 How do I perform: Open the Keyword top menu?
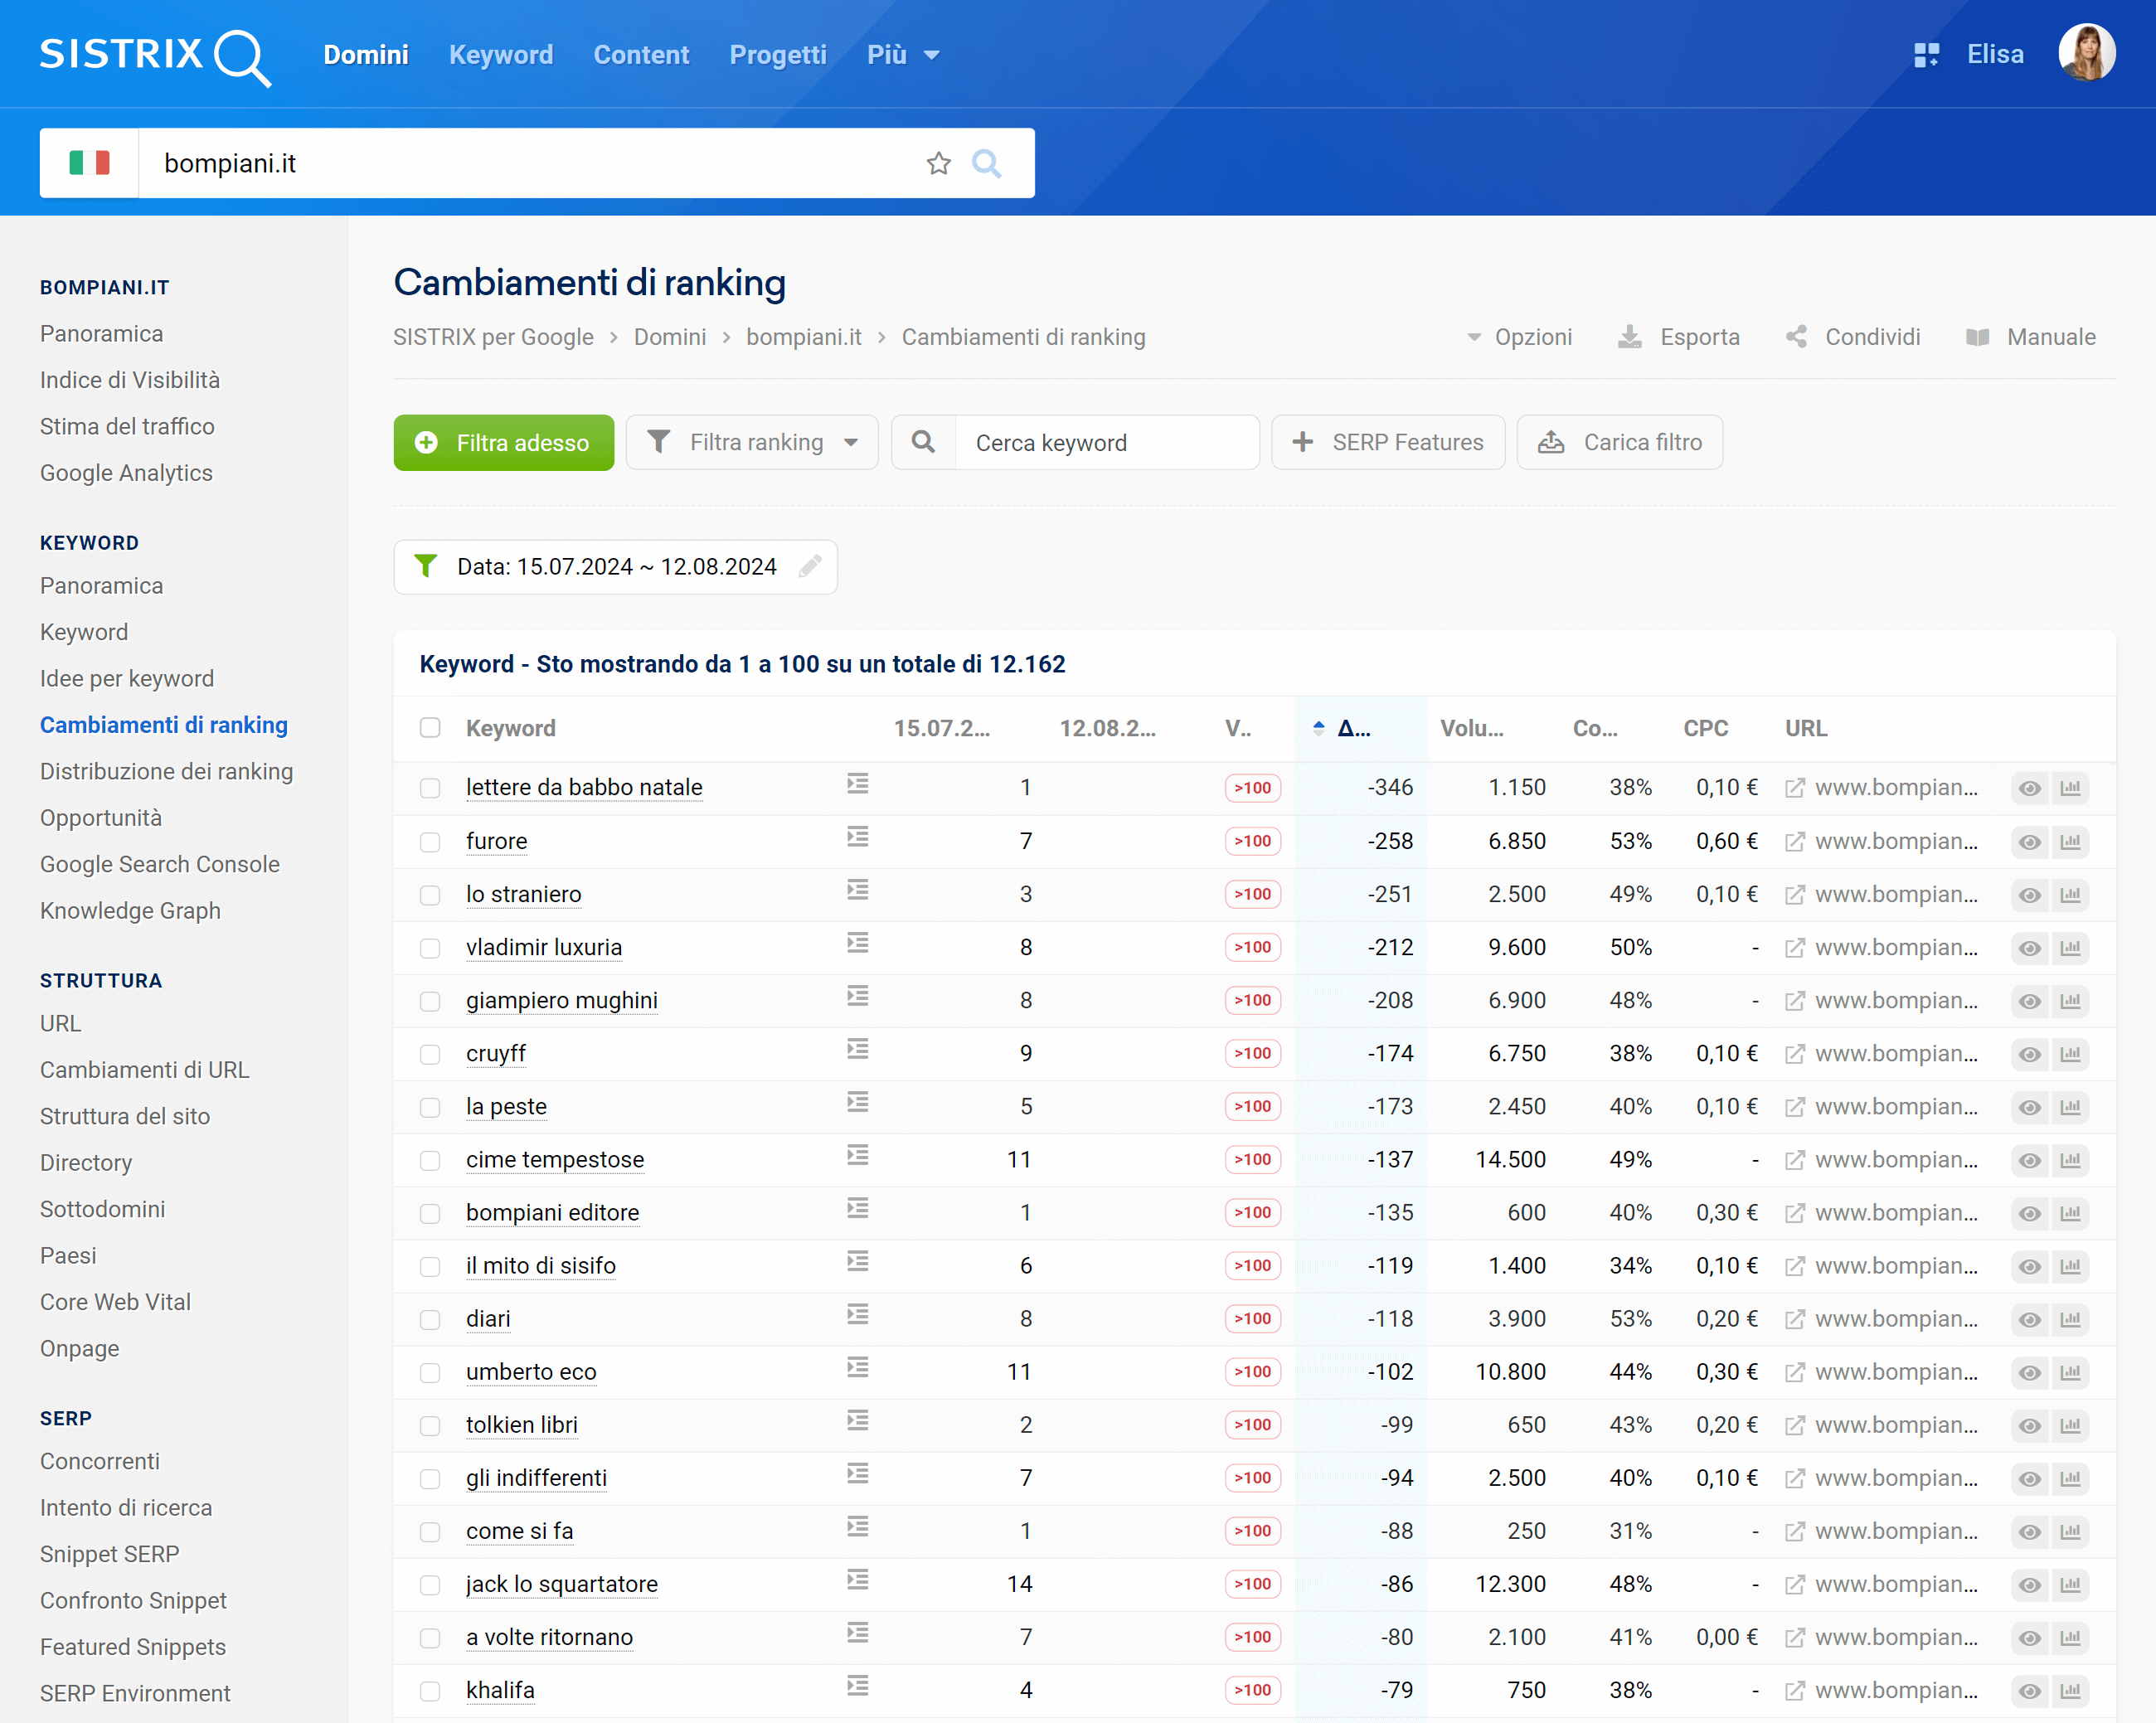(x=501, y=55)
